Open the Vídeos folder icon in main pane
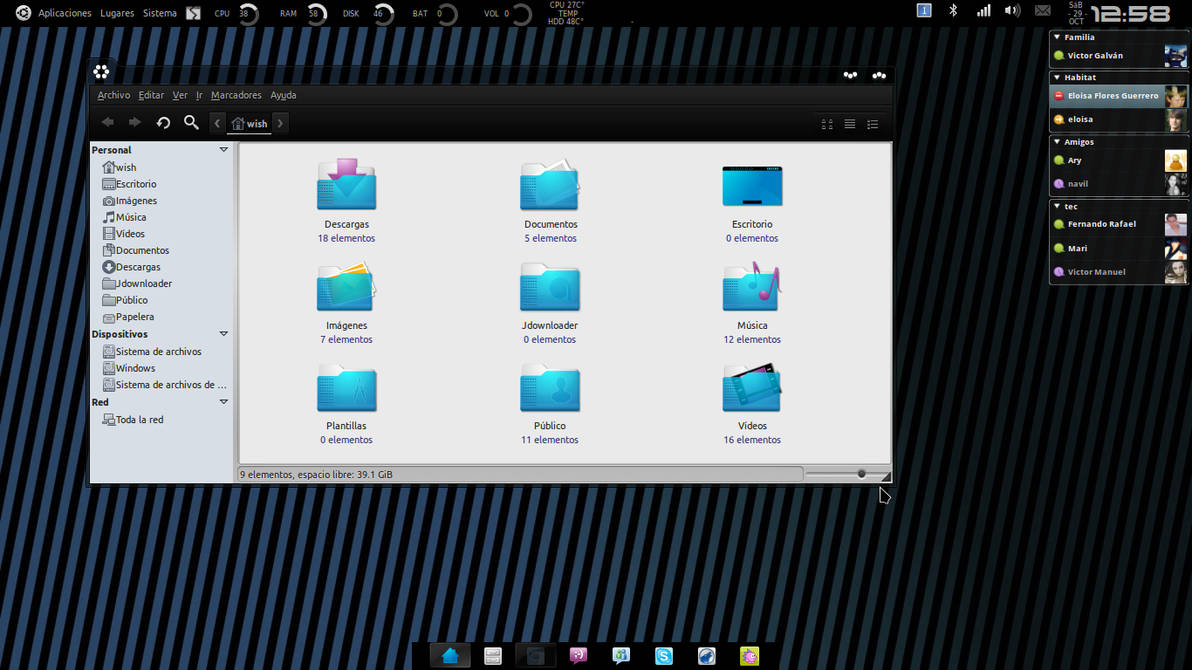This screenshot has height=670, width=1192. click(x=752, y=388)
